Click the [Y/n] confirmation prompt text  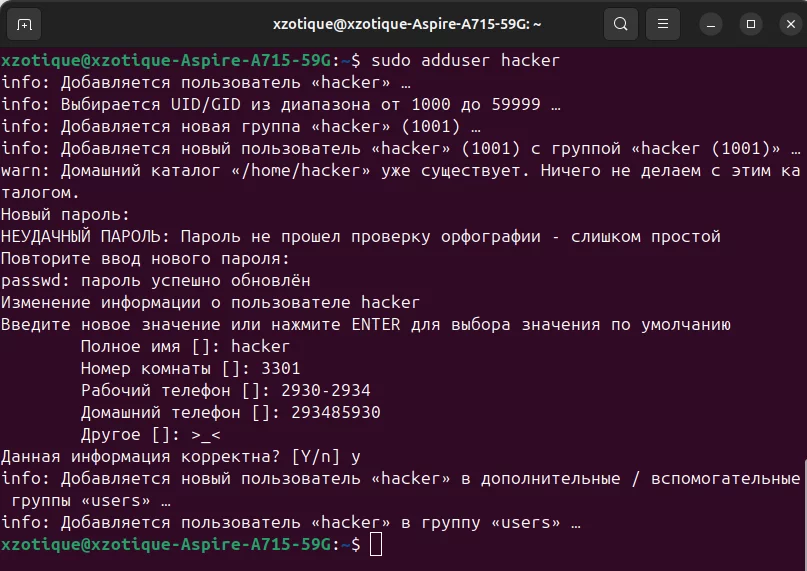point(317,456)
